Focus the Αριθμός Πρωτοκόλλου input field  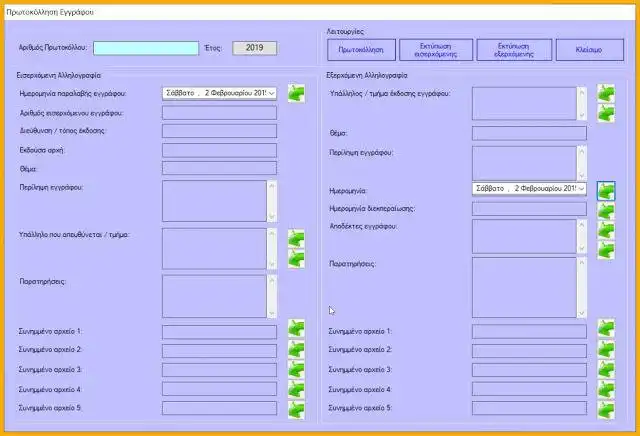tap(146, 48)
